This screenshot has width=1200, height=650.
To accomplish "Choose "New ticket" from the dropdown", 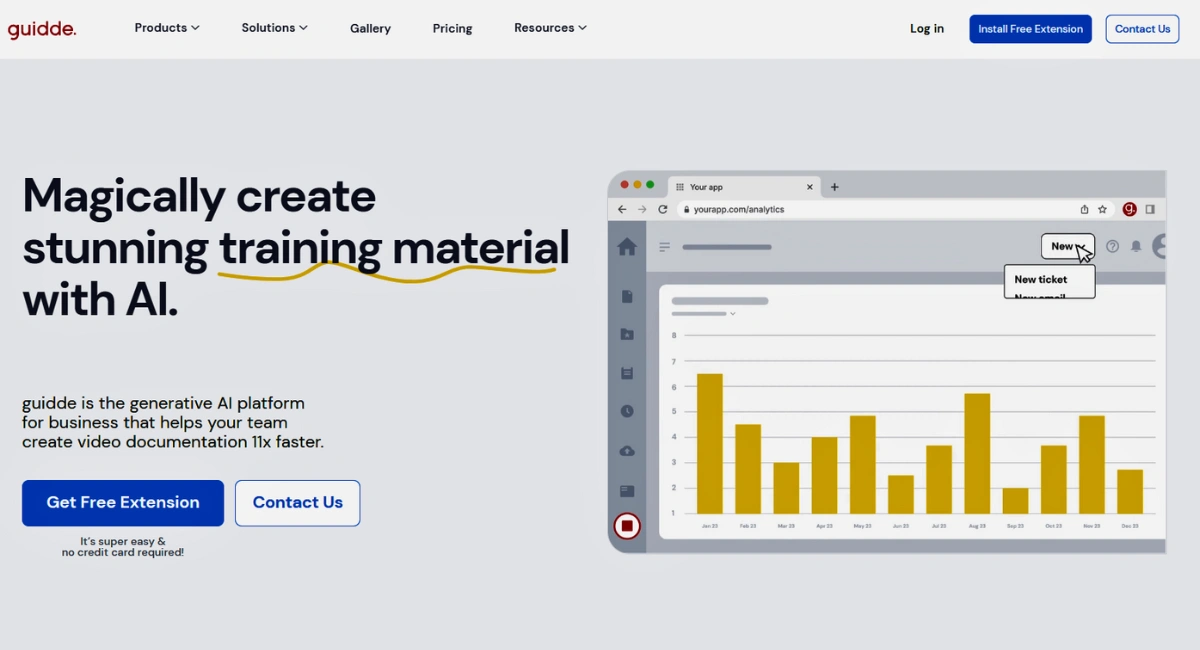I will (x=1041, y=280).
